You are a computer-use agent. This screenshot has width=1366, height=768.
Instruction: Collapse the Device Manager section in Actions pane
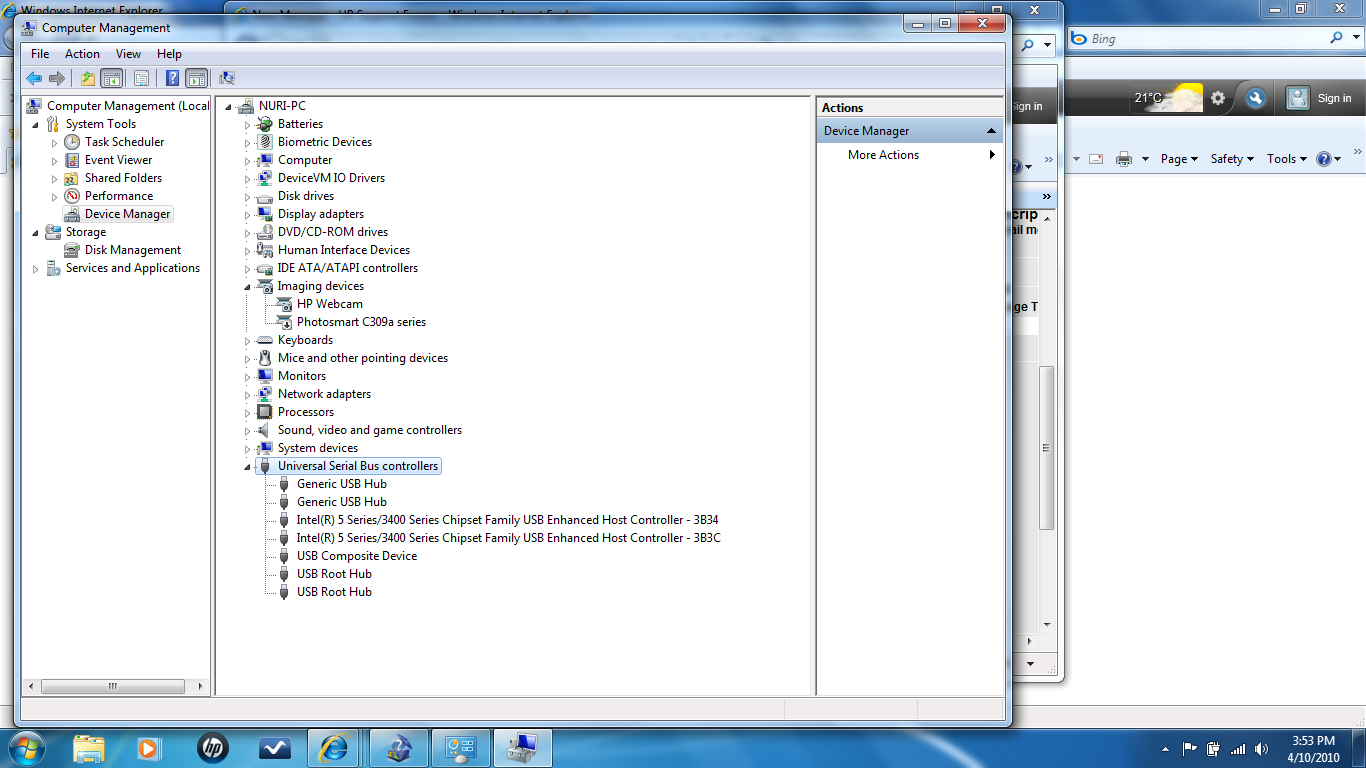[991, 131]
